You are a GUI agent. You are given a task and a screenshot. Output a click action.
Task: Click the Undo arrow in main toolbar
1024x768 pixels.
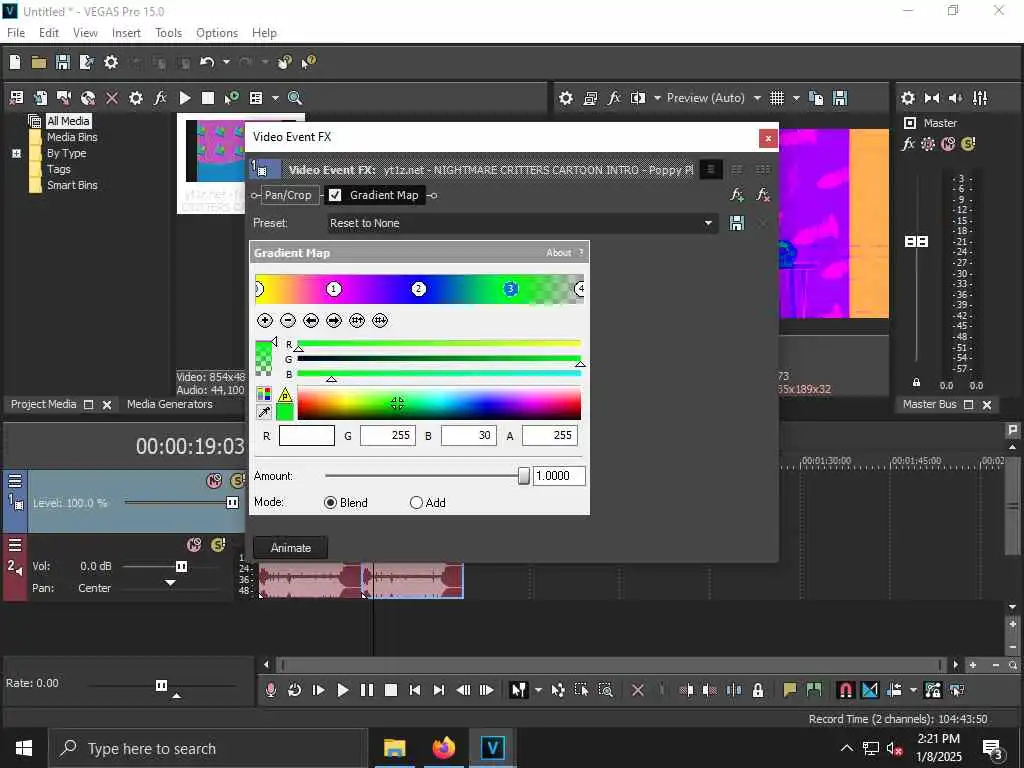click(207, 62)
